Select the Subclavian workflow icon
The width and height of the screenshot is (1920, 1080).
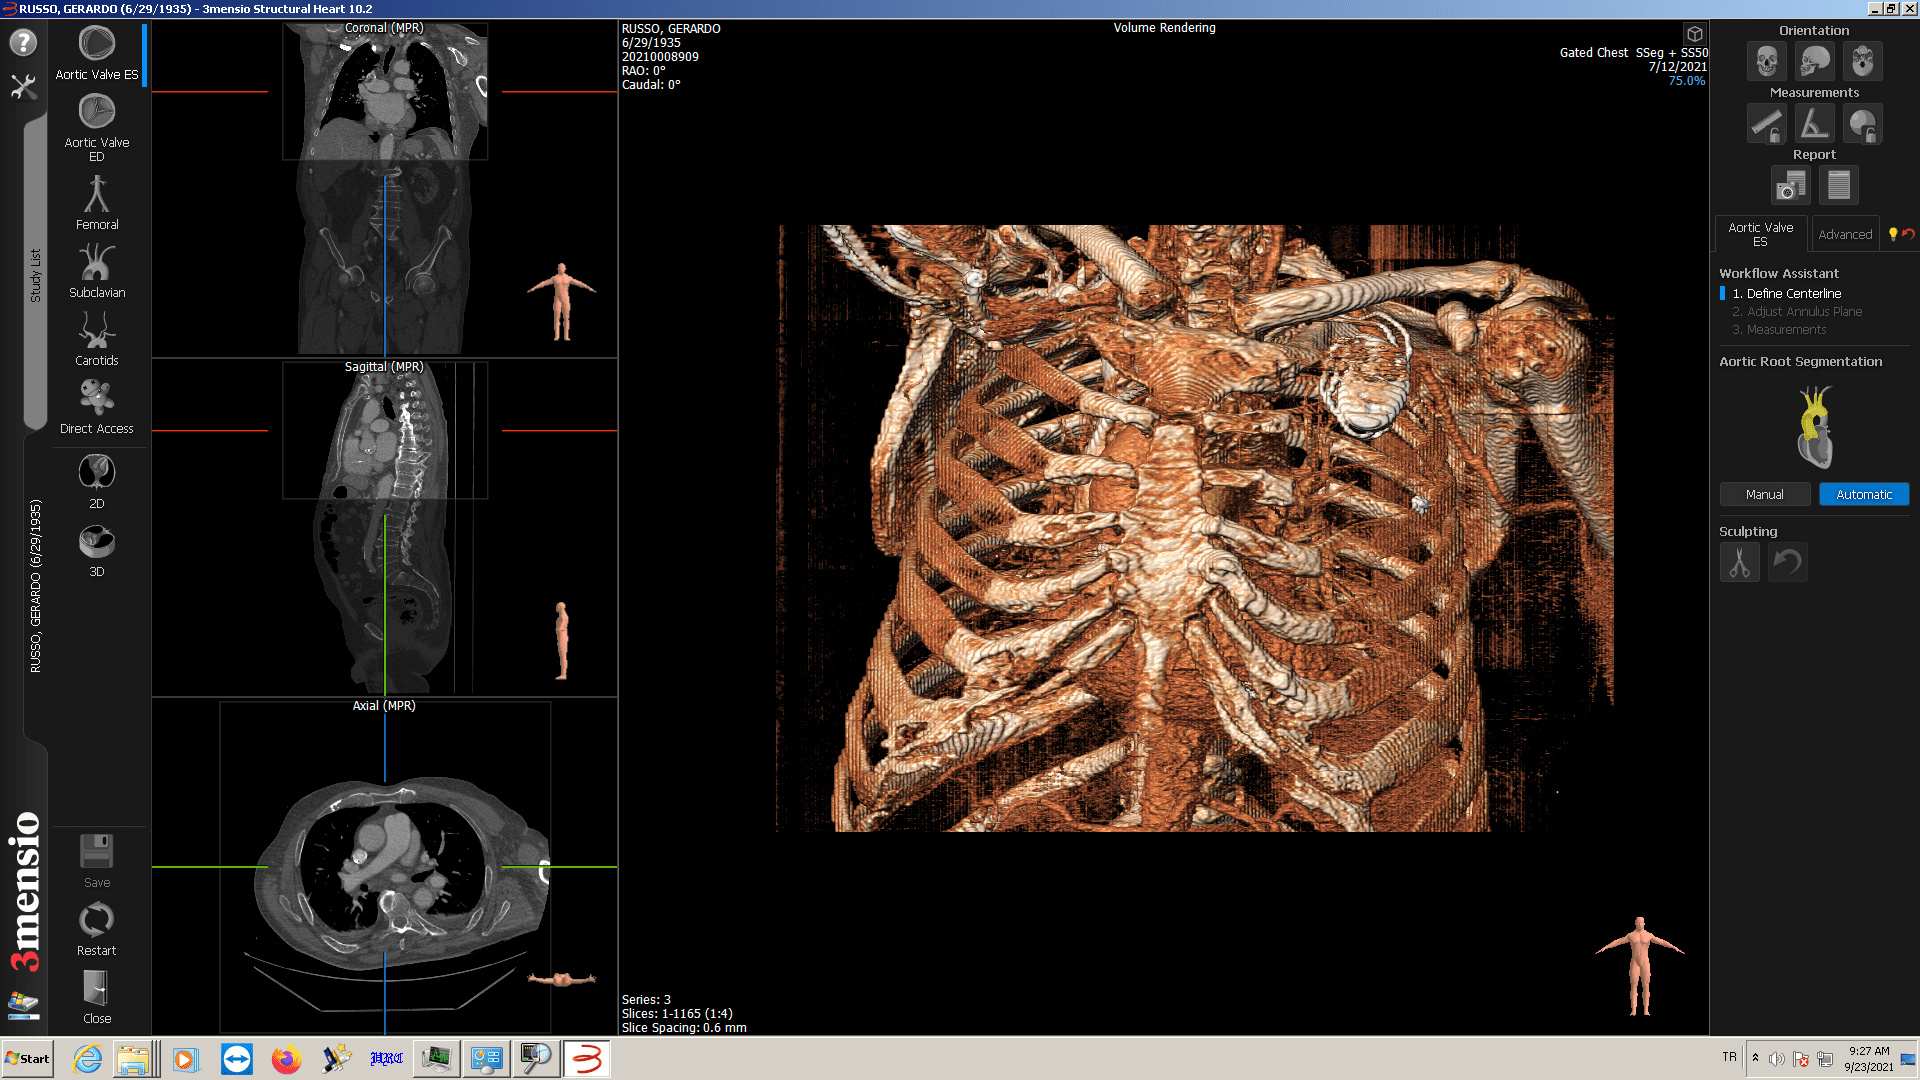[x=97, y=264]
